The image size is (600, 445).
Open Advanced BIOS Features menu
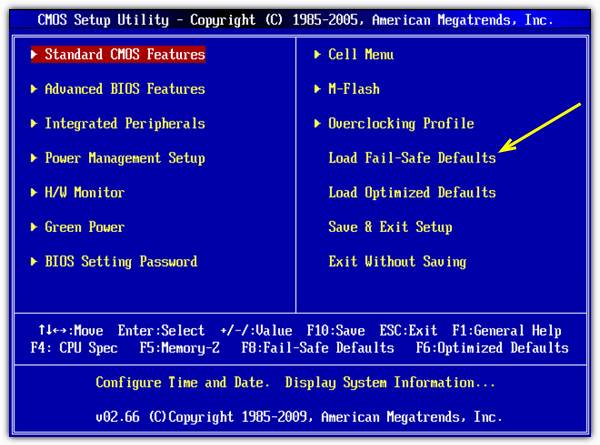(x=124, y=89)
